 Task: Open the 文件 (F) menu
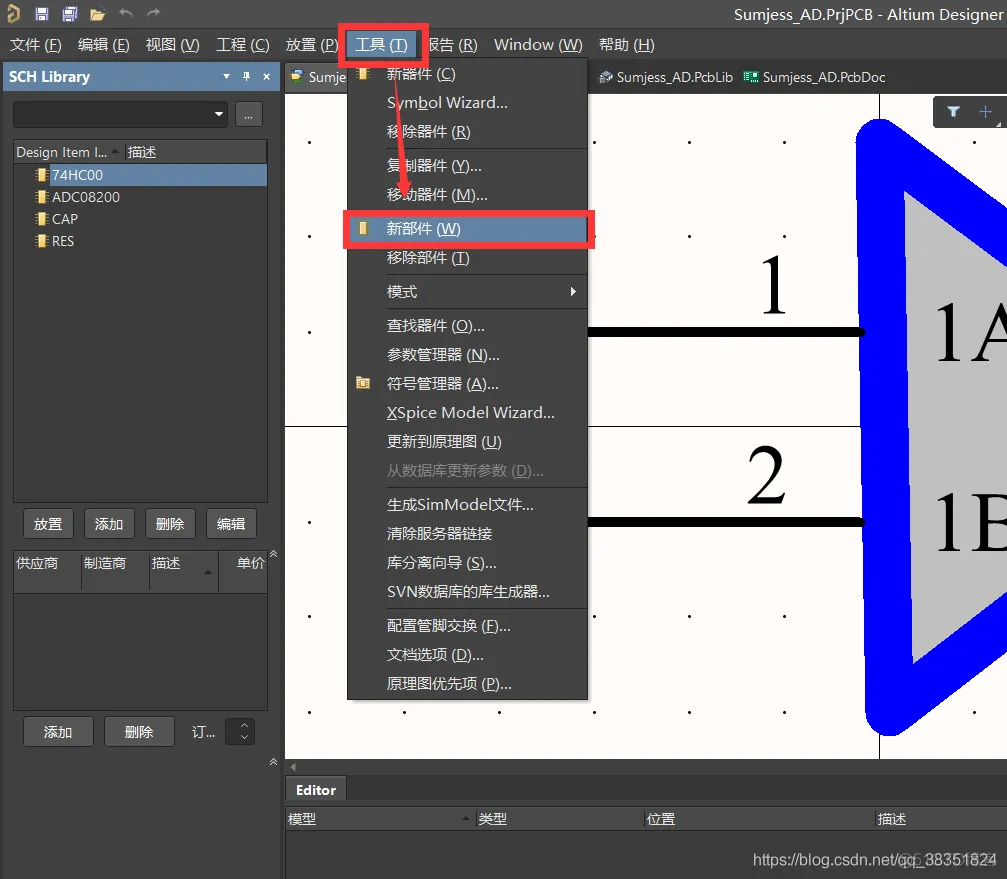point(36,45)
